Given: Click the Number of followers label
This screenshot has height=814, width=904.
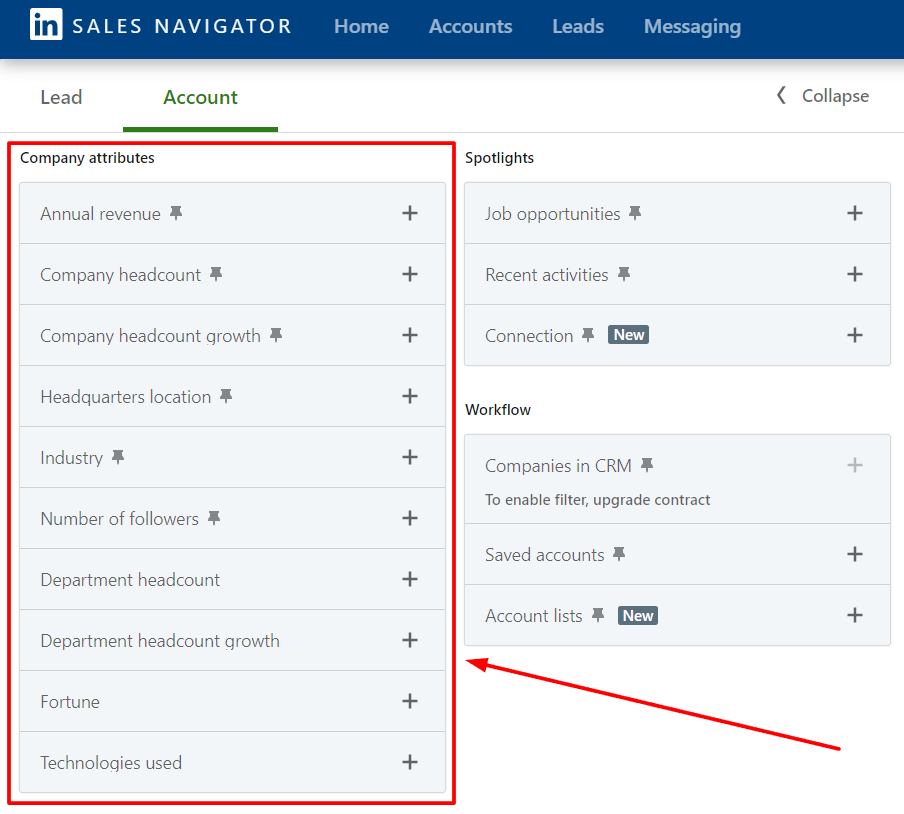Looking at the screenshot, I should tap(119, 519).
